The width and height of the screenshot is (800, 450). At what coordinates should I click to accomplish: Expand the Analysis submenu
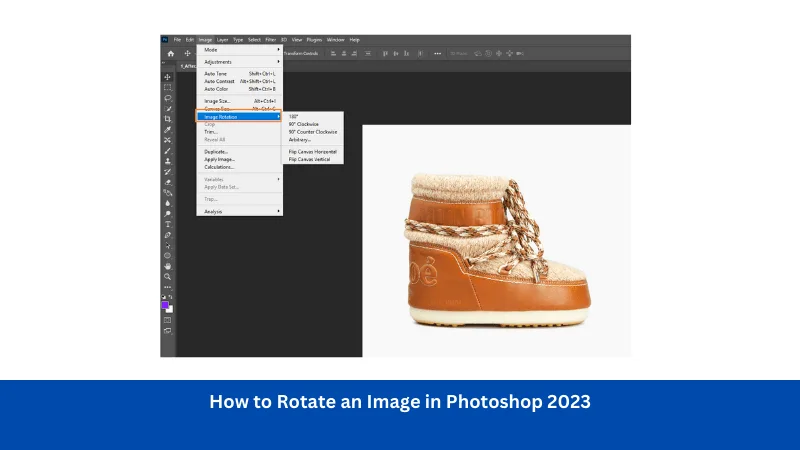tap(239, 211)
